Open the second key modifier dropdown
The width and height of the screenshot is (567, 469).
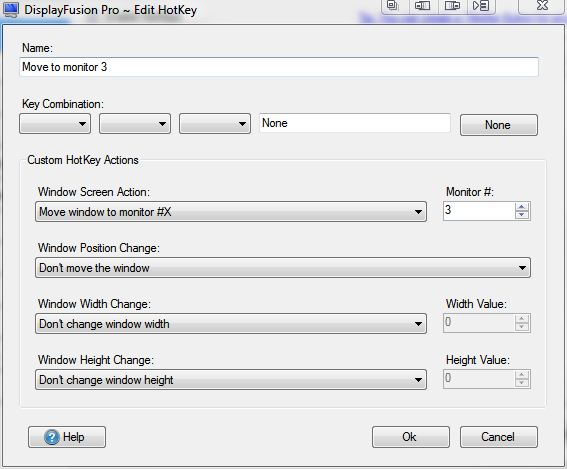135,124
